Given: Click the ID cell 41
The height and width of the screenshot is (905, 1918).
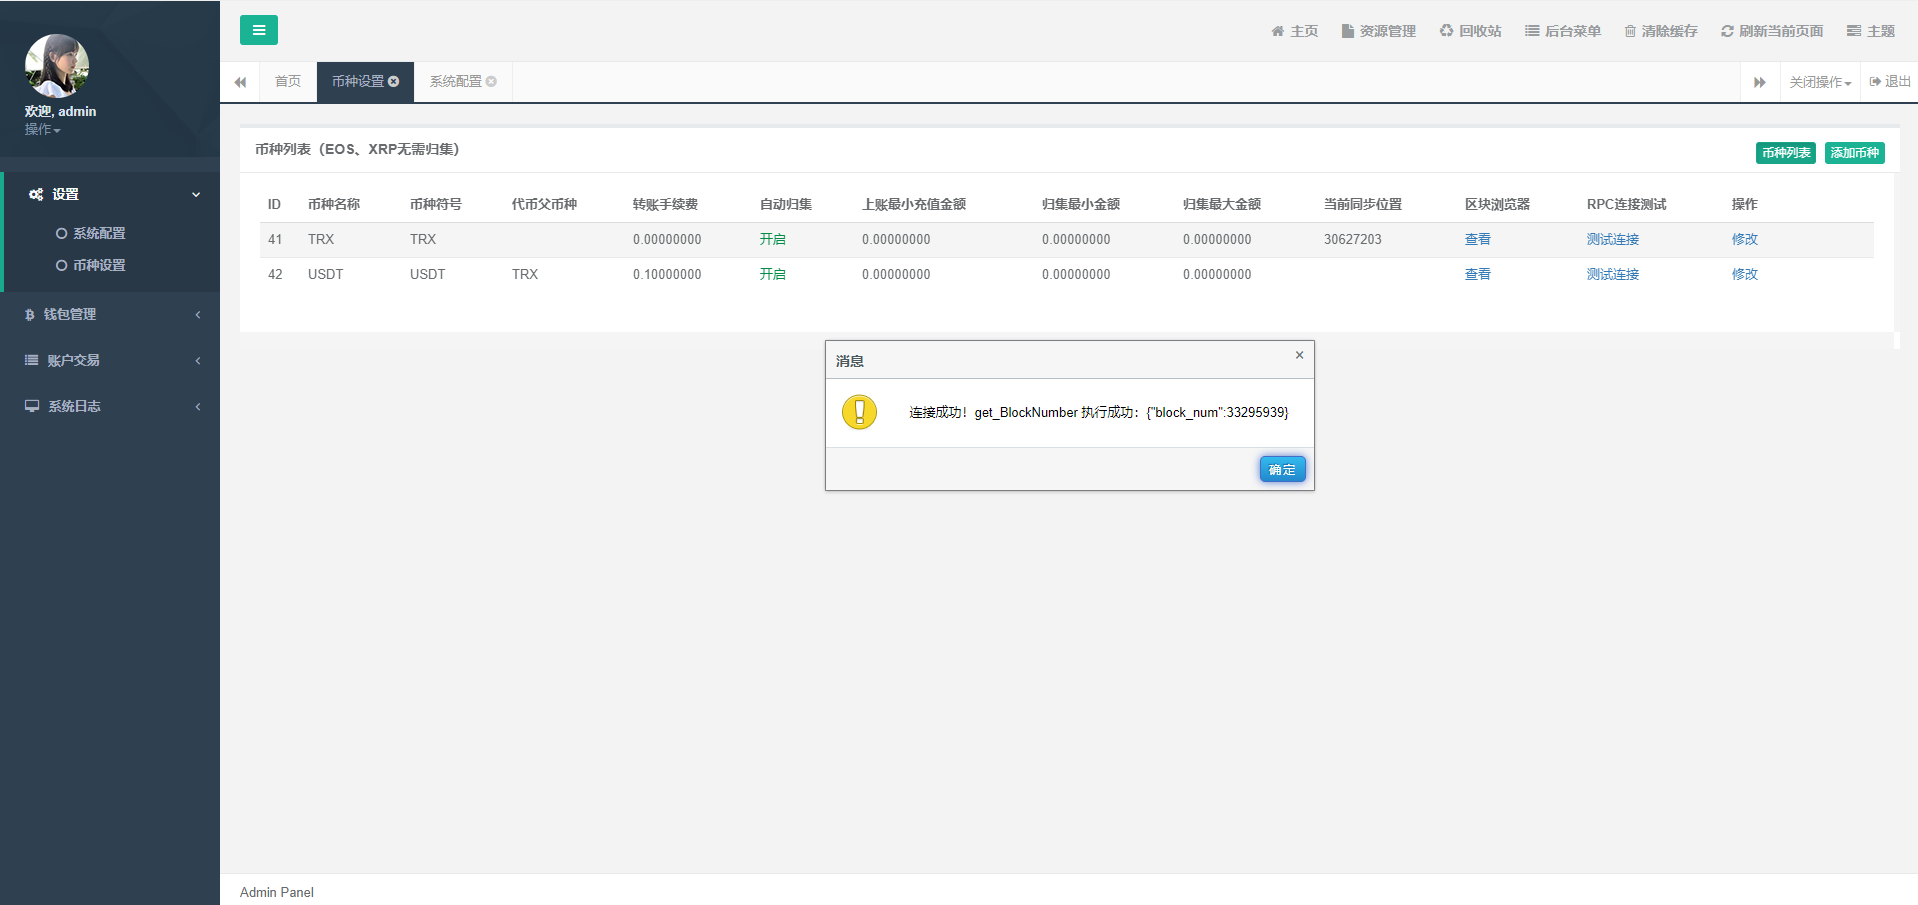Looking at the screenshot, I should (x=275, y=239).
